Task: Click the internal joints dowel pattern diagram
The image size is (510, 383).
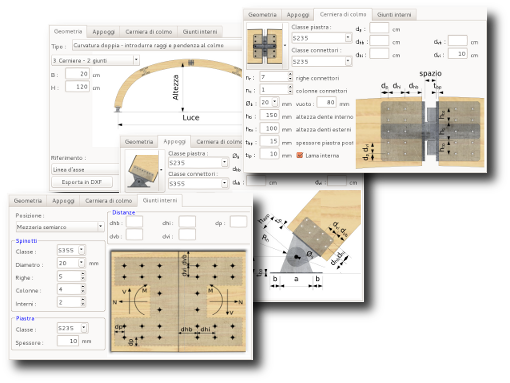Action: [178, 301]
